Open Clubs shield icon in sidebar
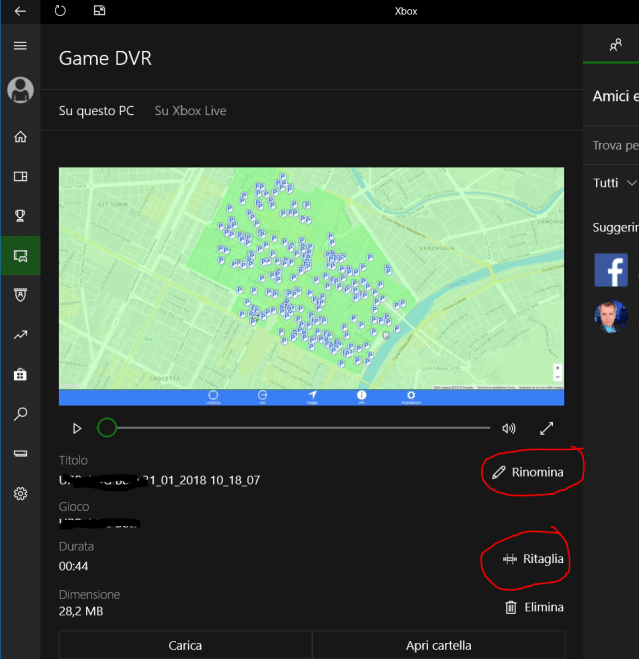Image resolution: width=639 pixels, height=659 pixels. pos(20,294)
